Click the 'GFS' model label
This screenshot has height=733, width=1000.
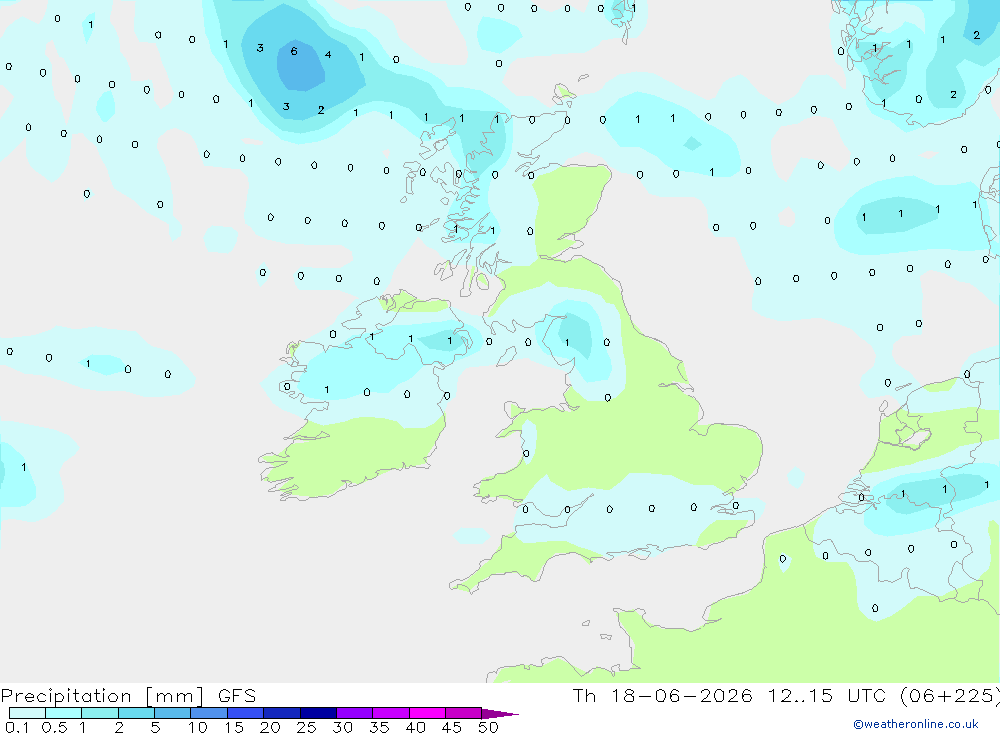(237, 695)
